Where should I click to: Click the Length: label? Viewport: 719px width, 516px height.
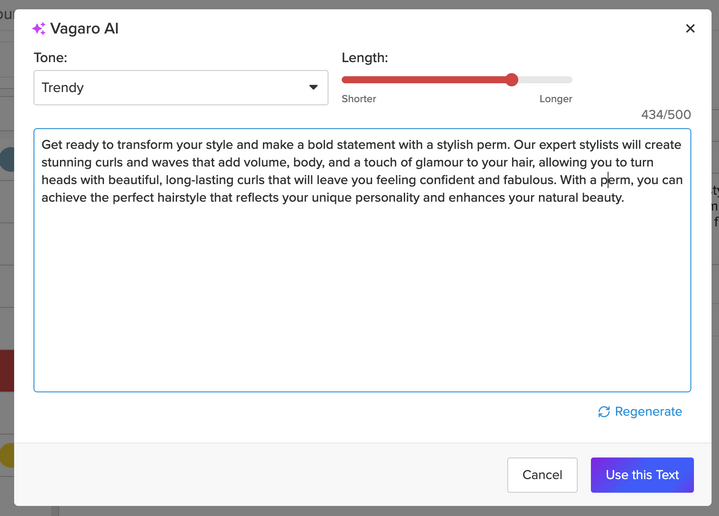click(x=365, y=58)
